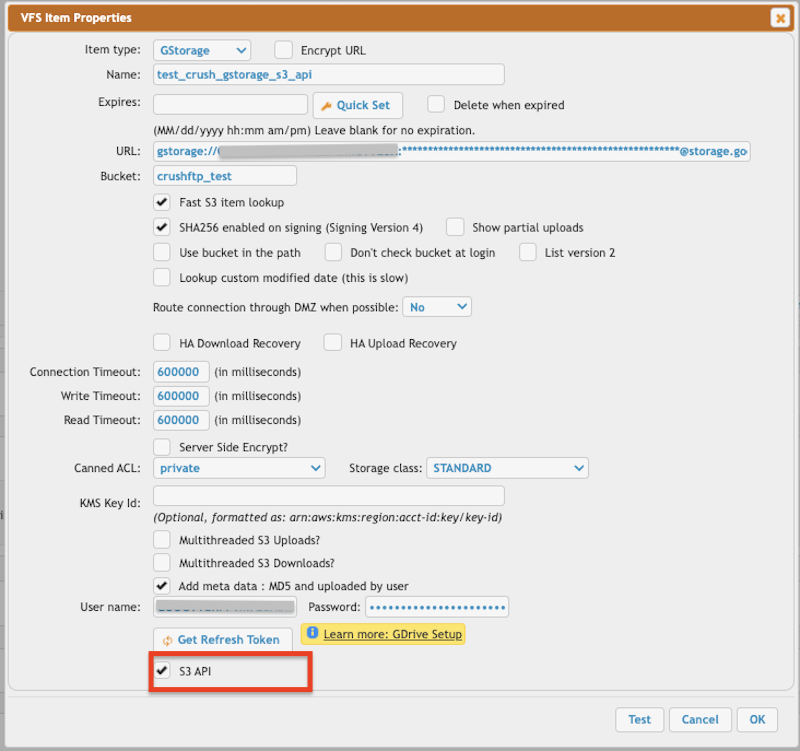This screenshot has width=800, height=751.
Task: Click Get Refresh Token button
Action: (x=222, y=640)
